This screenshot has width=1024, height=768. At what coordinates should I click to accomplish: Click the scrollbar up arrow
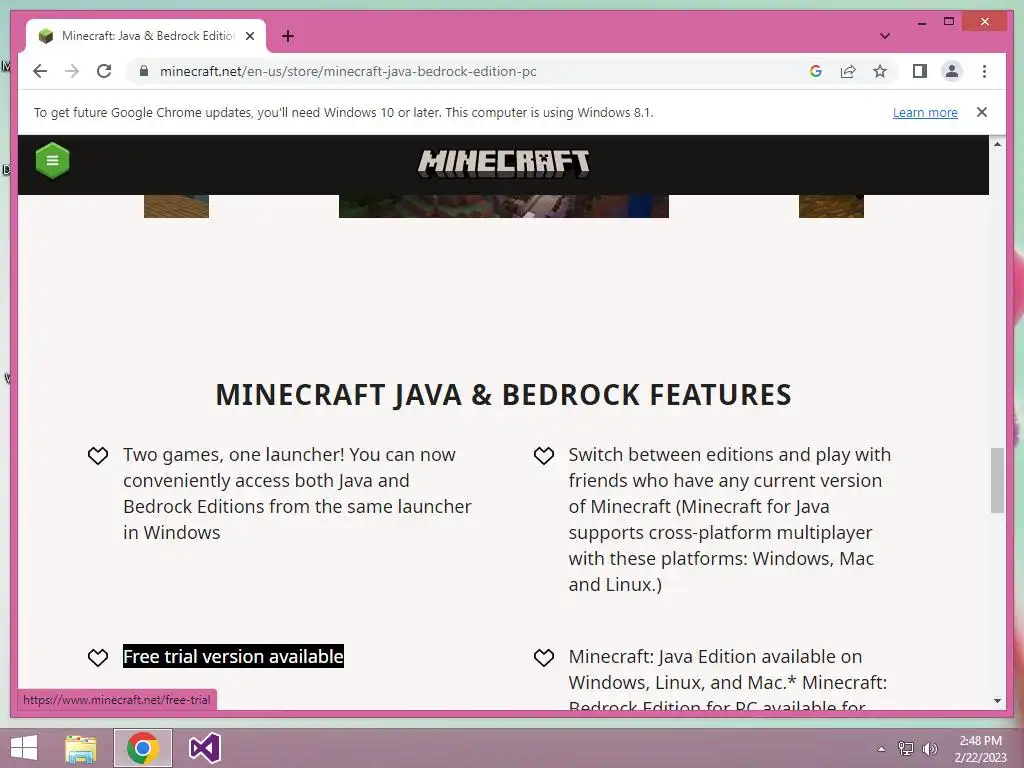(997, 144)
